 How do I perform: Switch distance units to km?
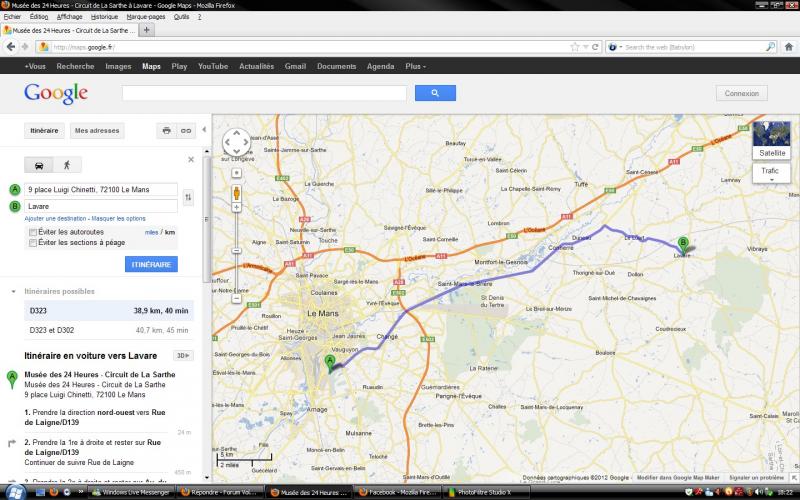click(170, 232)
